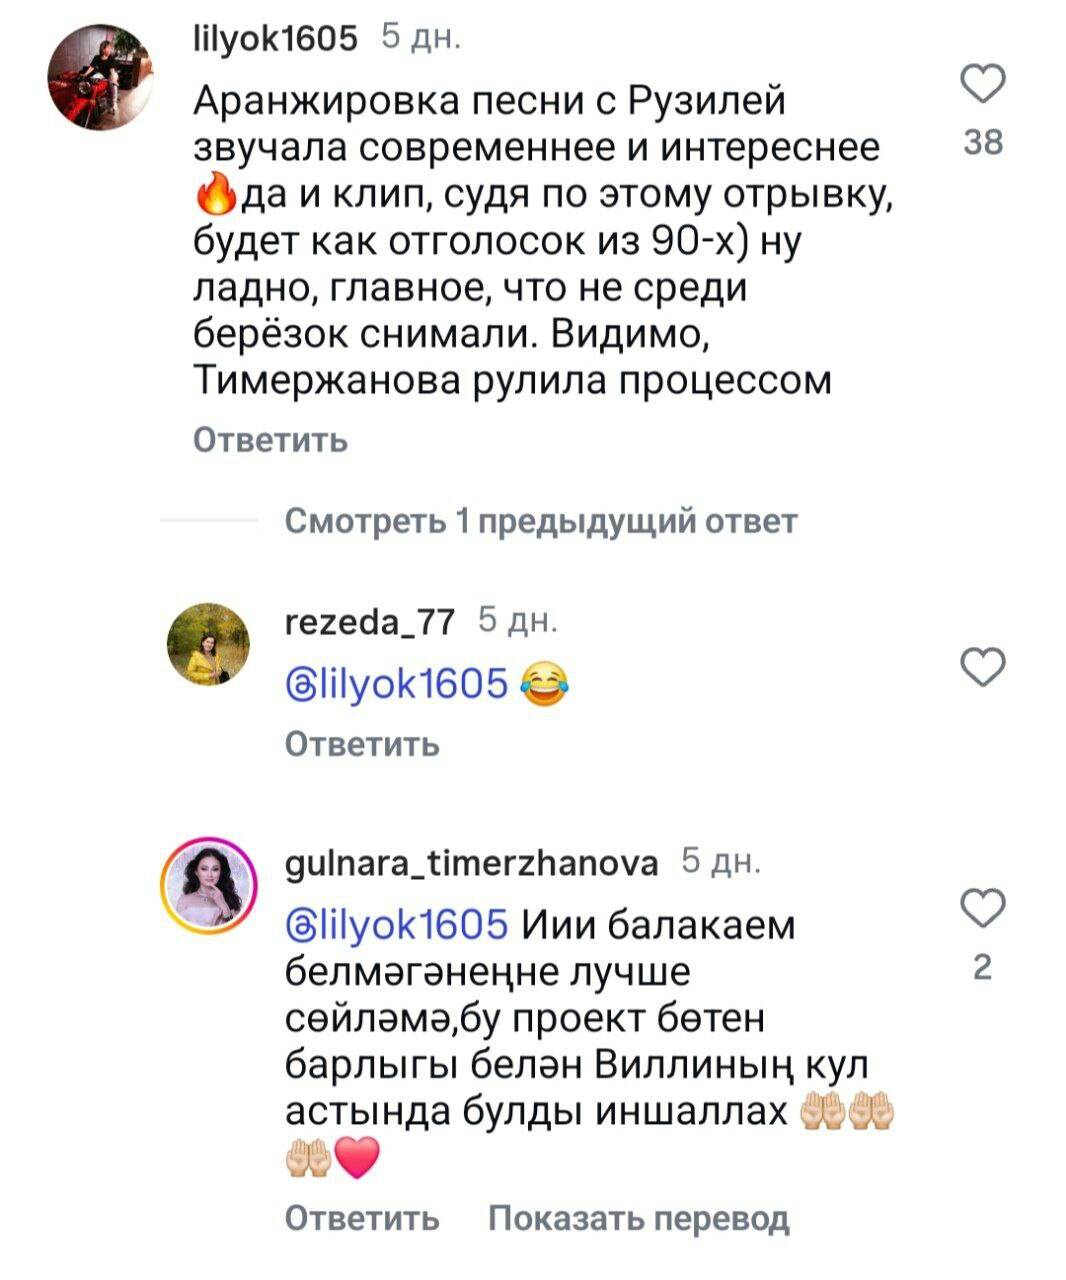Open lilyok1605 profile picture
The height and width of the screenshot is (1280, 1066).
pos(101,78)
